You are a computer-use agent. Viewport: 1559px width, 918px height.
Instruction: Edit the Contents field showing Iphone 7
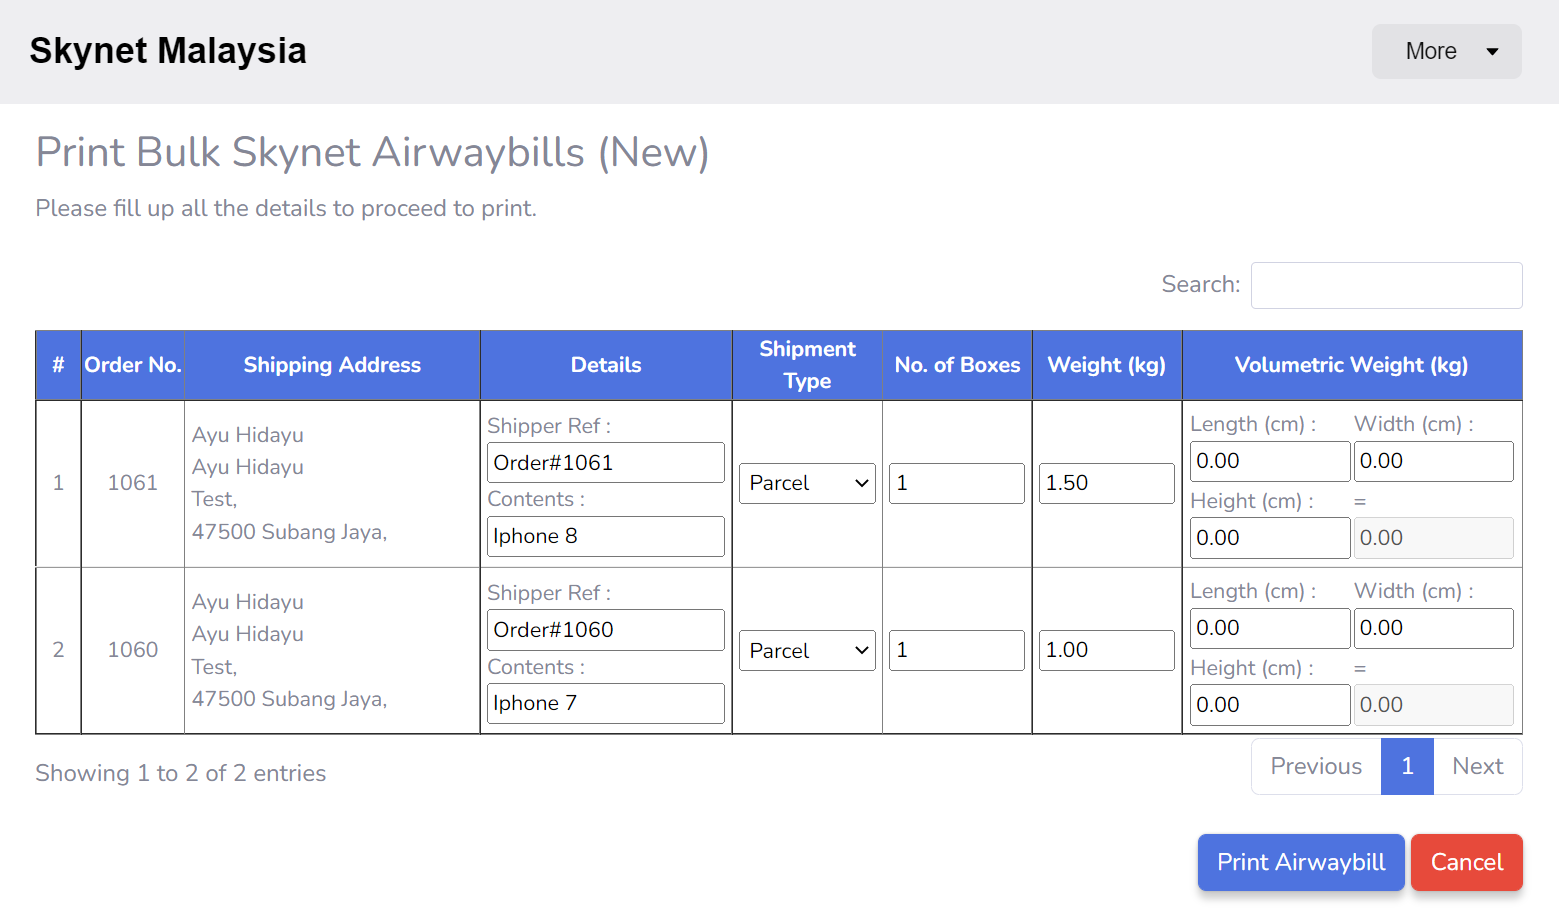point(606,704)
